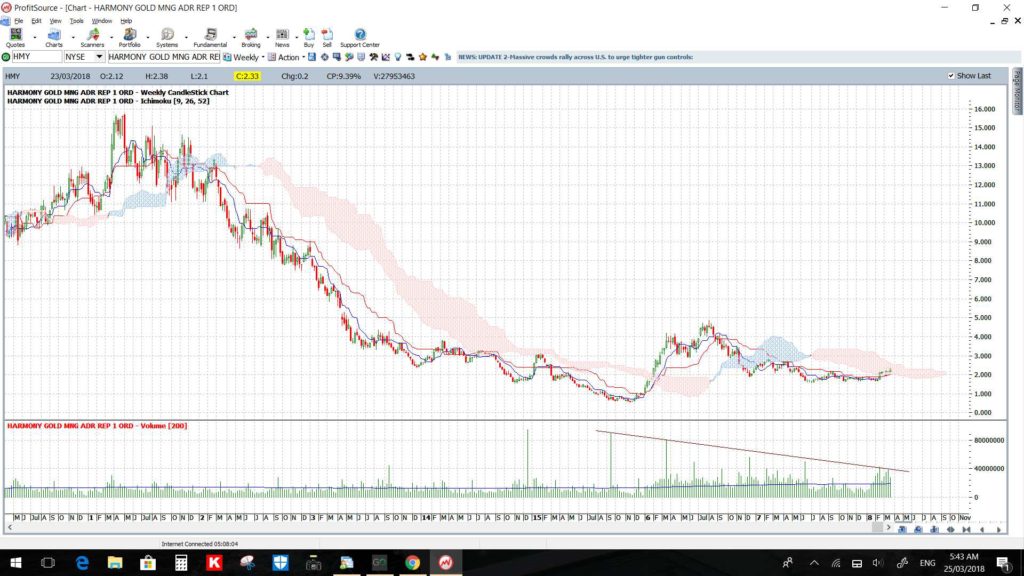
Task: Click the first blue zoom icon below the date axis
Action: pyautogui.click(x=902, y=530)
